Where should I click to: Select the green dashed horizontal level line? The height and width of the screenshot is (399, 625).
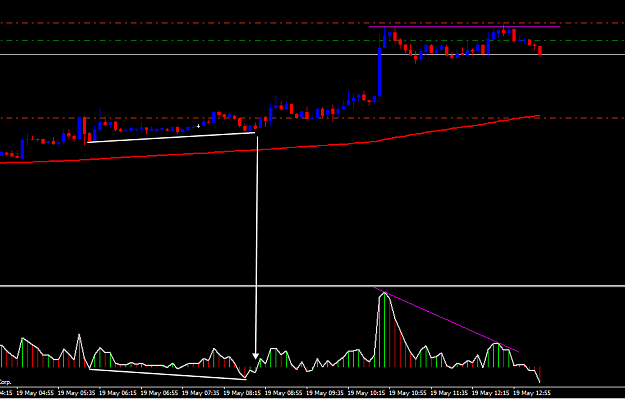coord(312,40)
